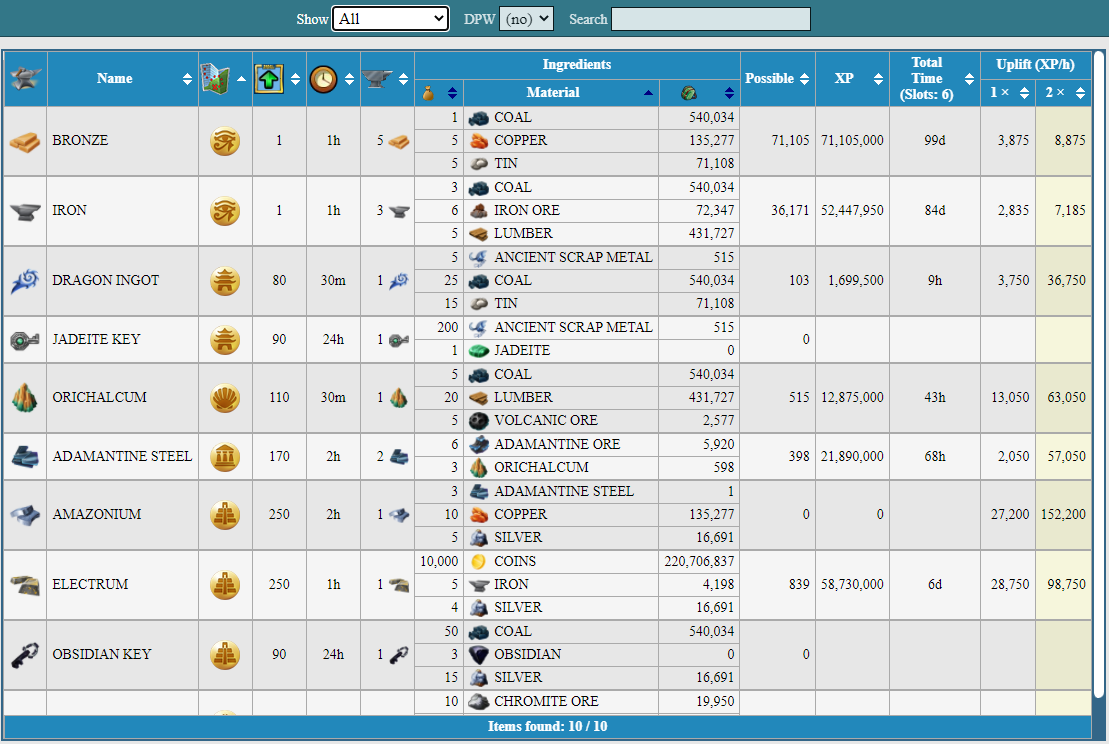
Task: Click the Dragon Ingot item icon
Action: 25,281
